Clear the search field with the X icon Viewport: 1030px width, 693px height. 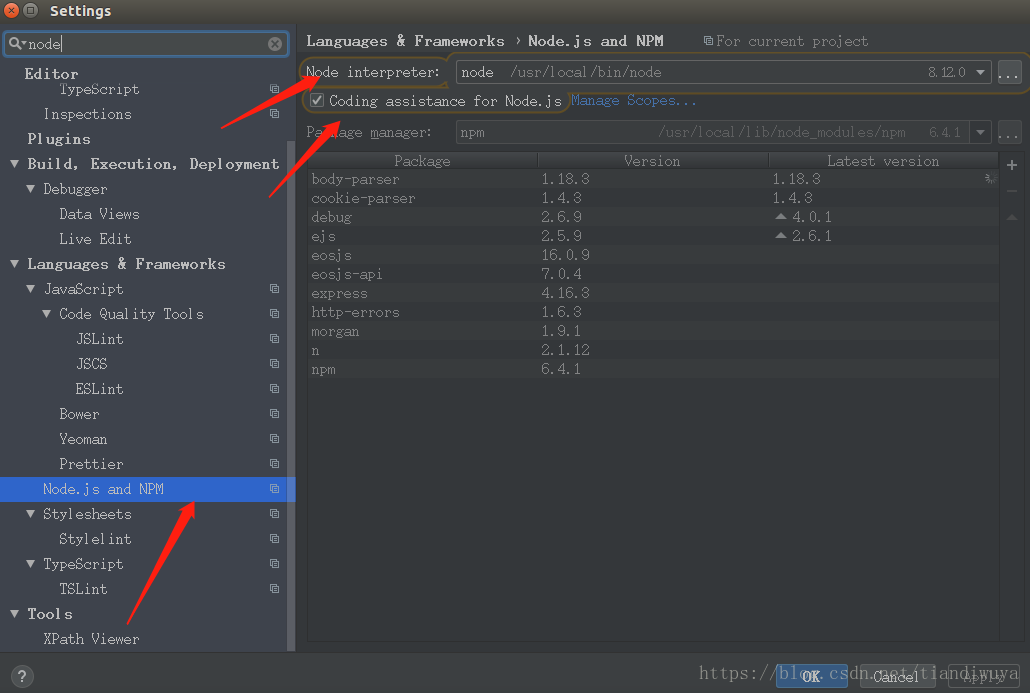tap(275, 44)
